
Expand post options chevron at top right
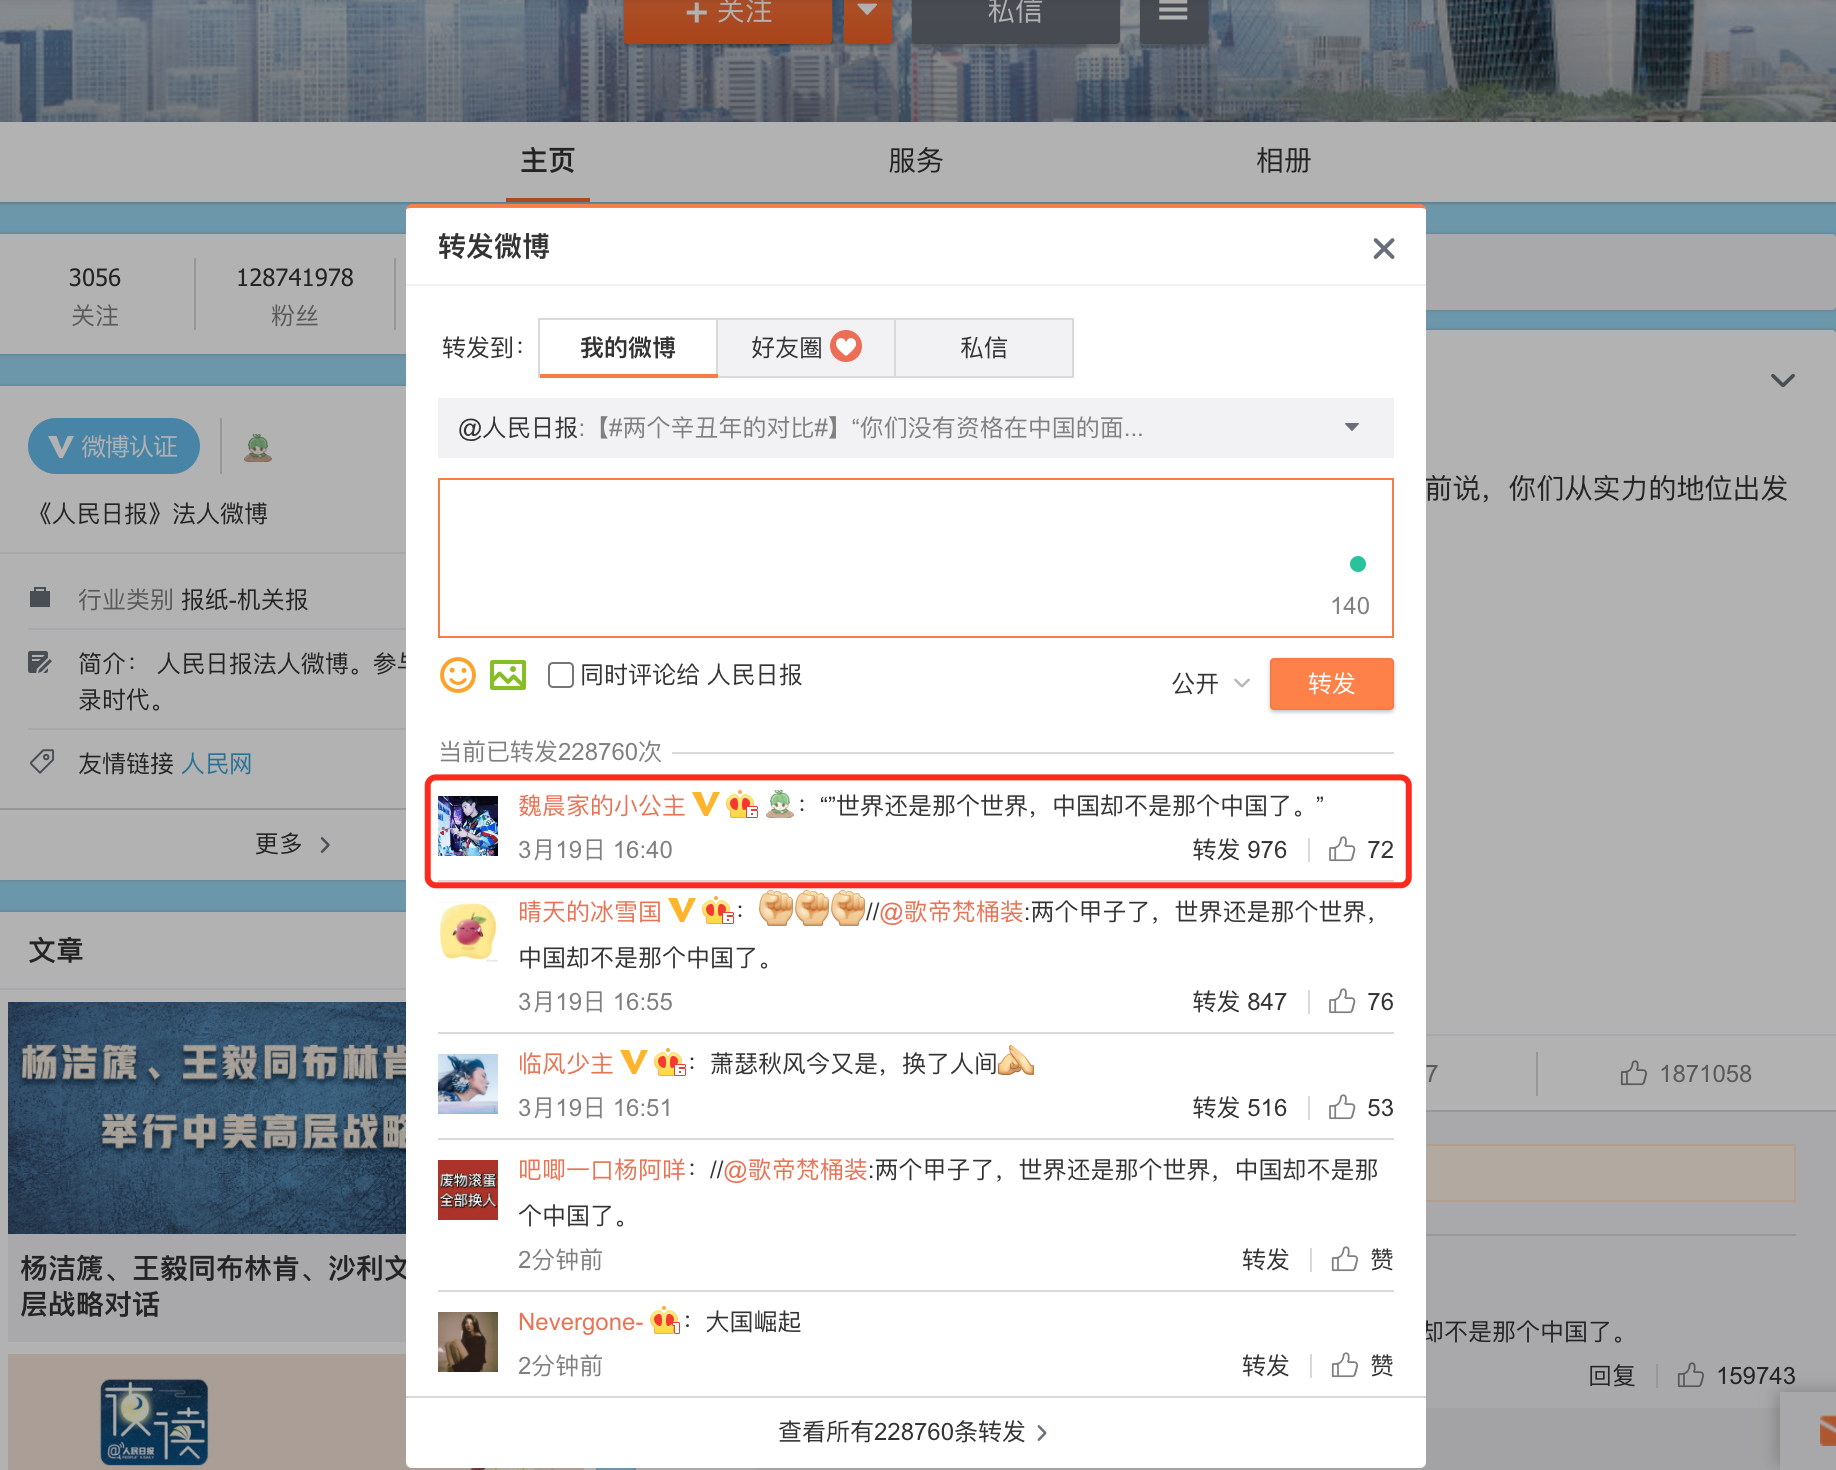(1782, 380)
